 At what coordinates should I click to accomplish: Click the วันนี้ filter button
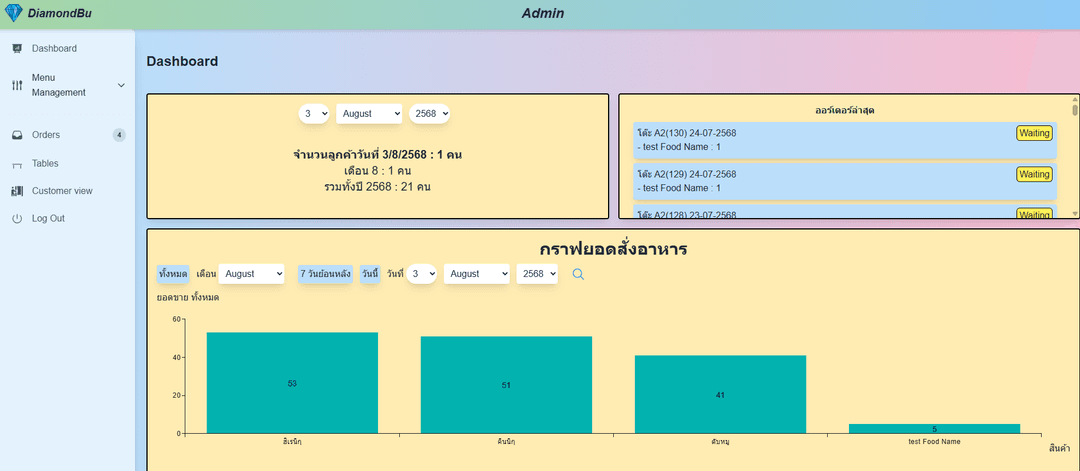[370, 274]
